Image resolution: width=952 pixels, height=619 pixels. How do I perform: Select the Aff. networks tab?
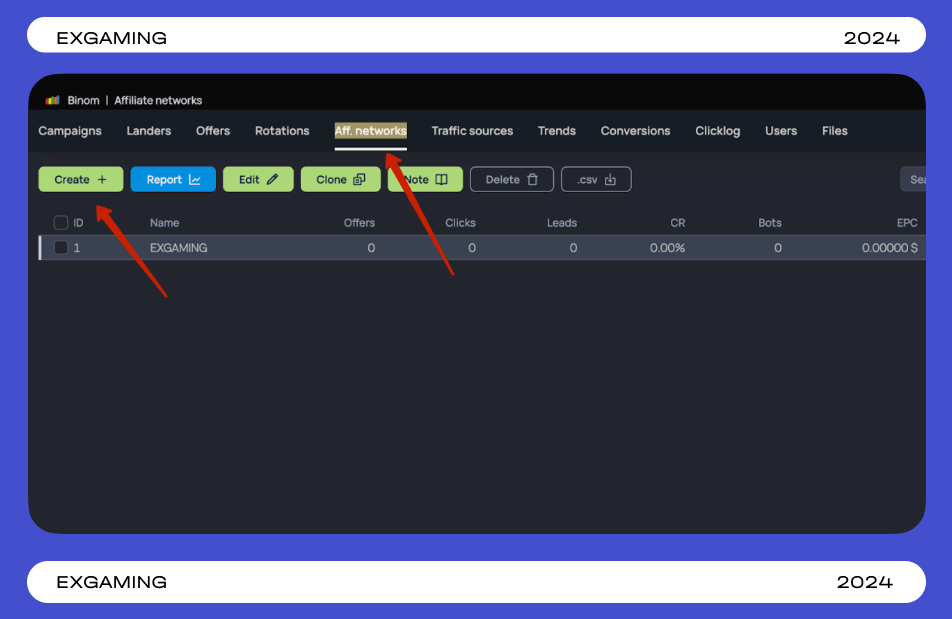(x=371, y=131)
